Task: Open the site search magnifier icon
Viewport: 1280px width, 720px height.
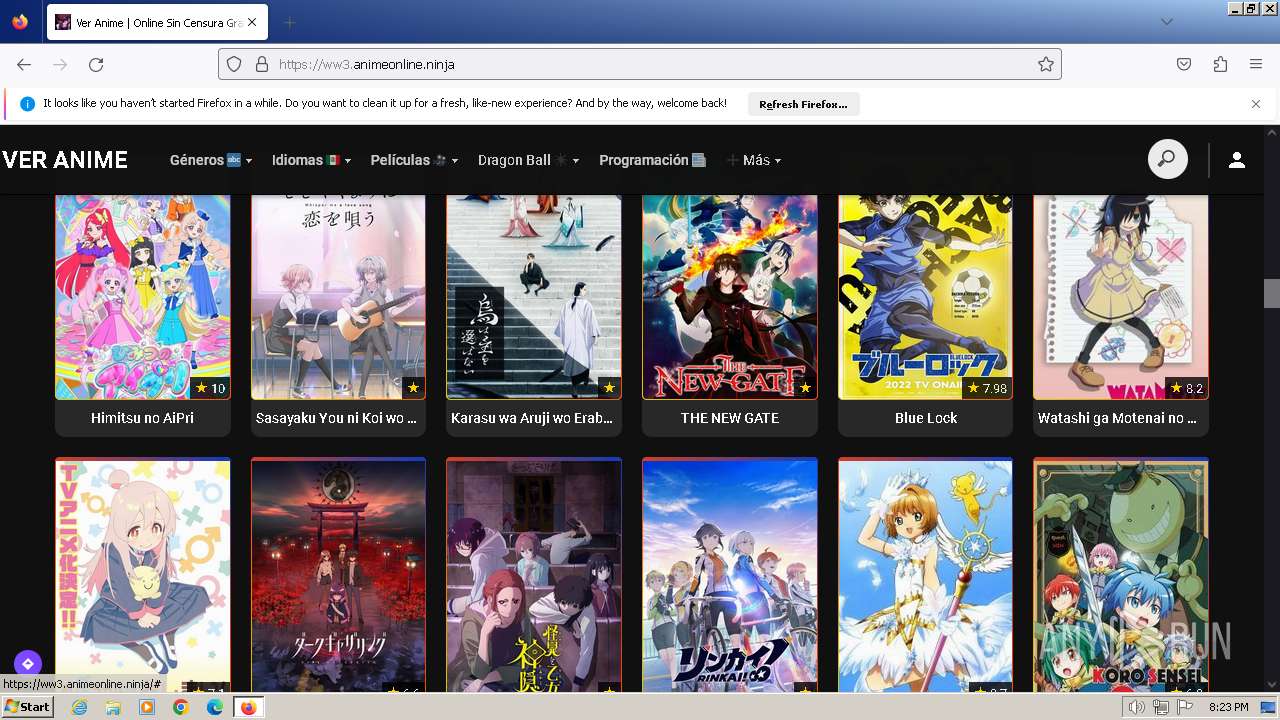Action: click(1167, 160)
